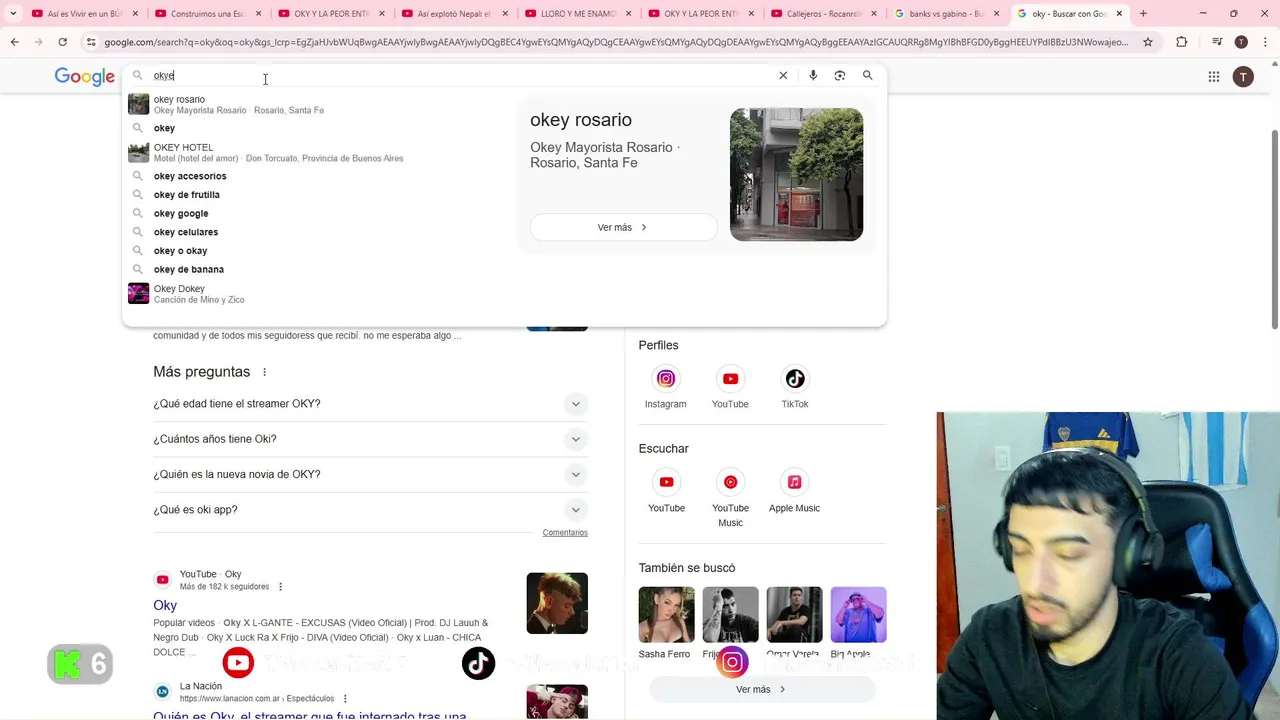Go back to the previous page

point(15,42)
